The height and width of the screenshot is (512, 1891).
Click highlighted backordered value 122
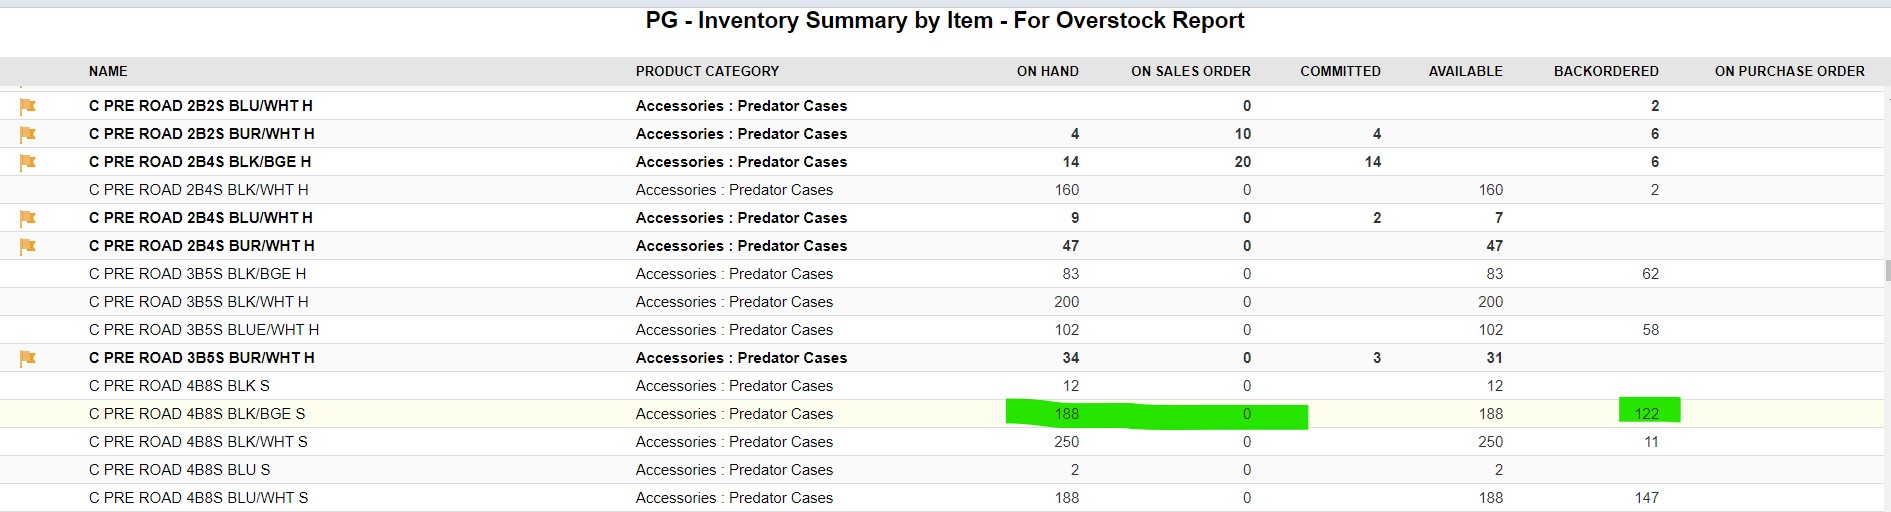click(x=1647, y=414)
